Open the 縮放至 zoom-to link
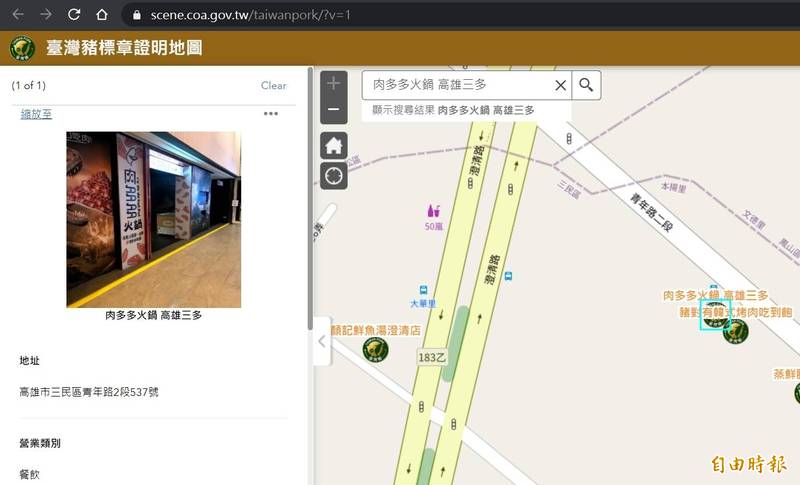 [x=36, y=114]
